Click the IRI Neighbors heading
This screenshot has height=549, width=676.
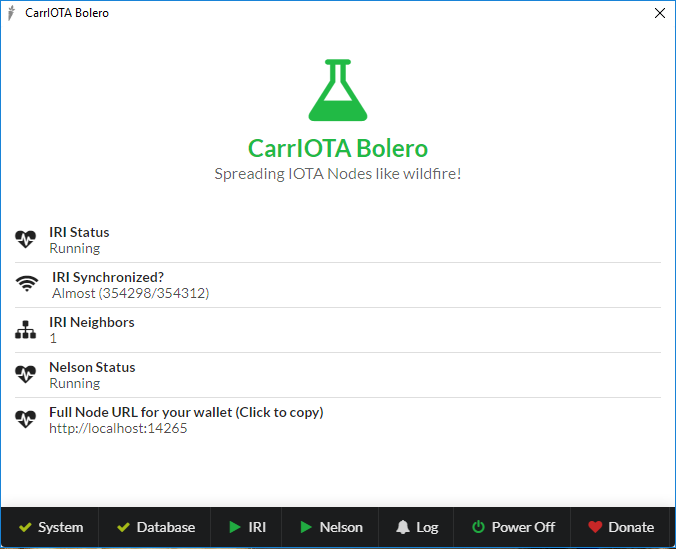92,322
